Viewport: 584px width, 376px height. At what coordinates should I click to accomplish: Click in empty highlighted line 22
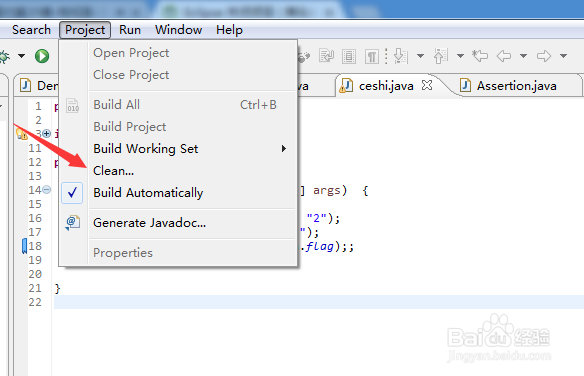tap(319, 302)
